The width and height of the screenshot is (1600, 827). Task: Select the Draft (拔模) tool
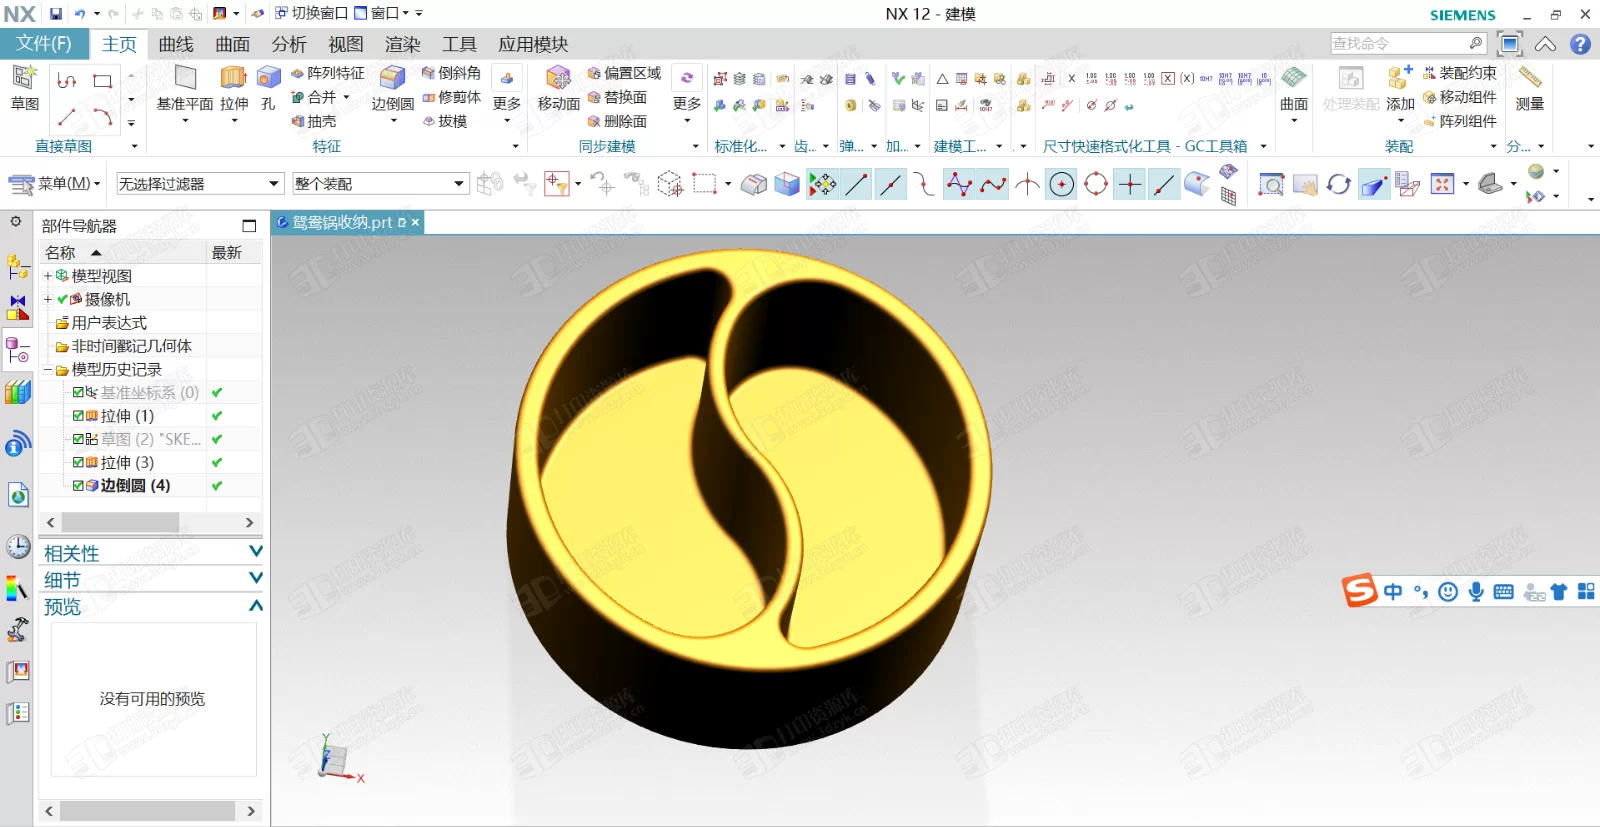[445, 121]
